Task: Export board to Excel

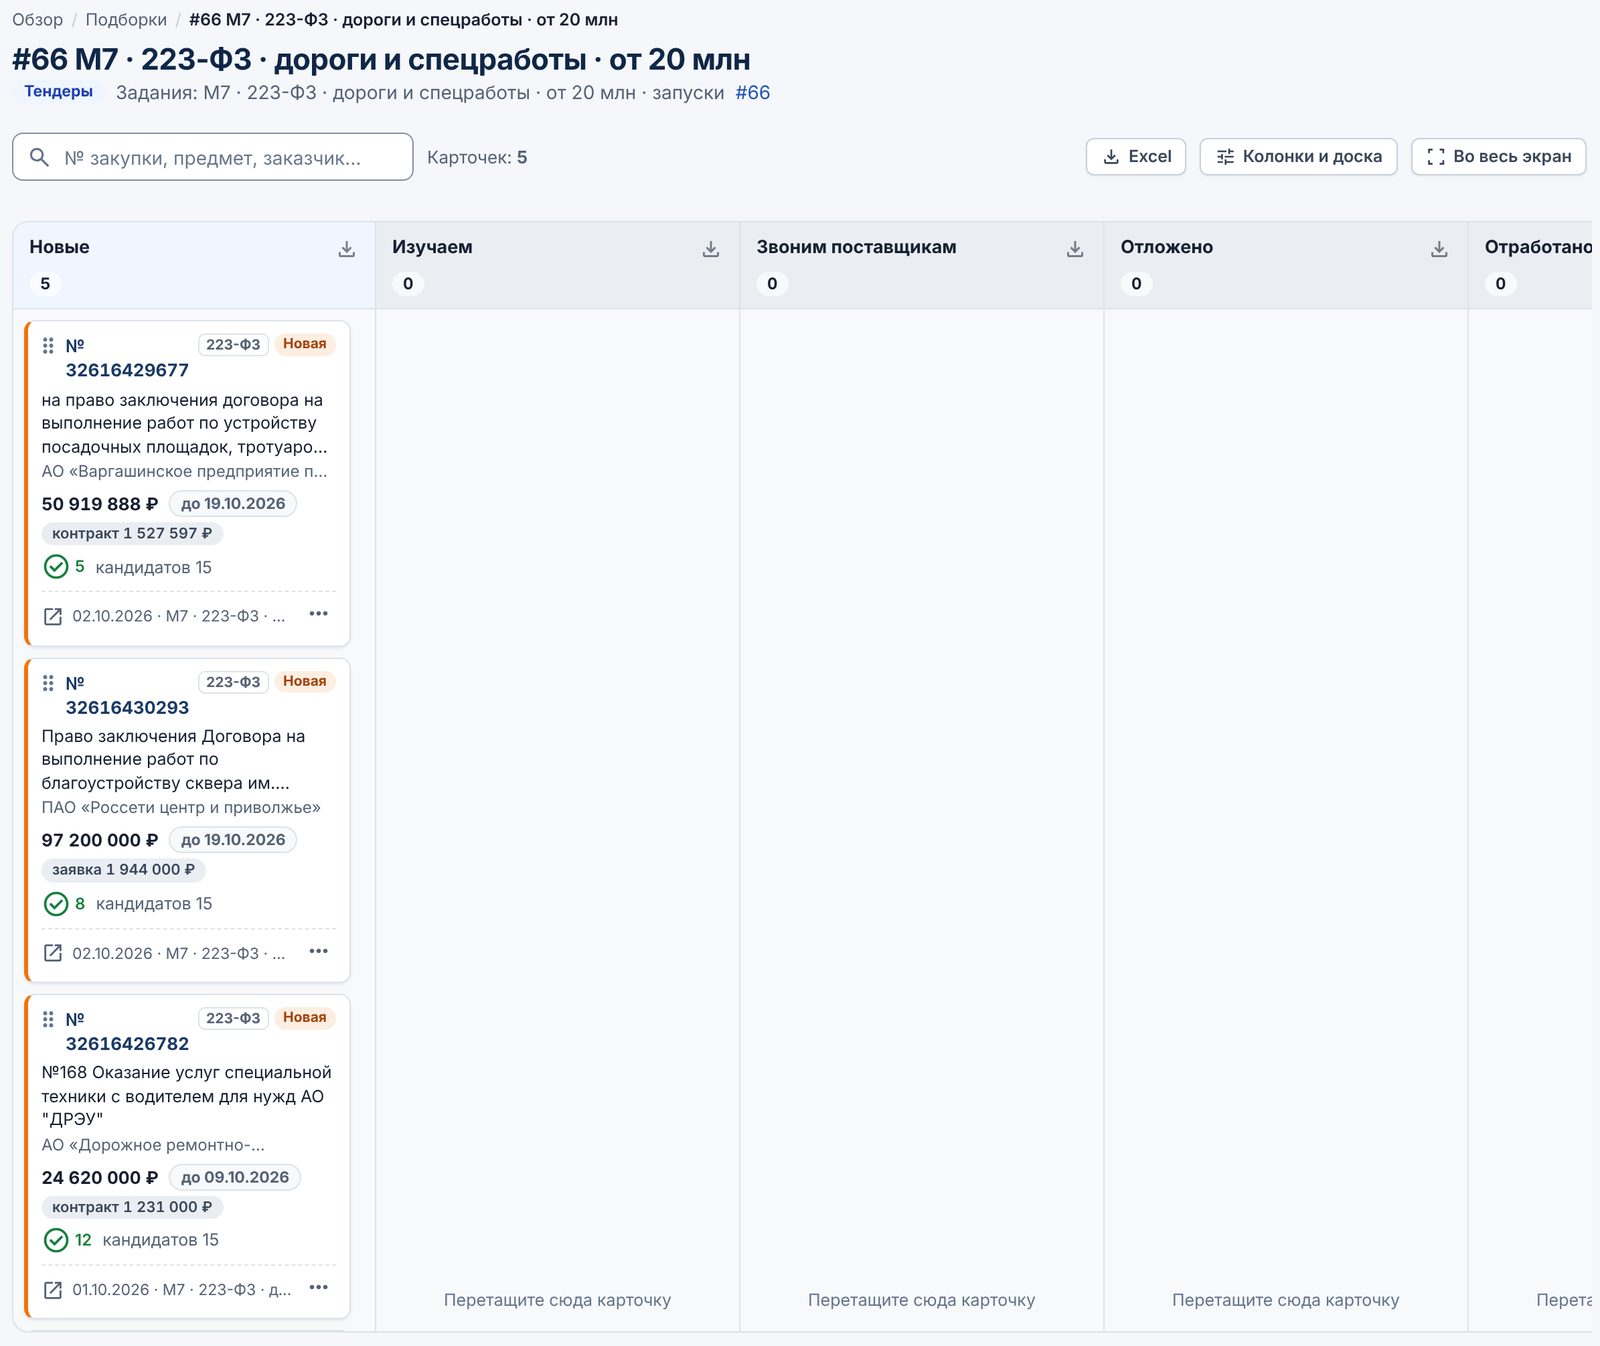Action: (1136, 156)
